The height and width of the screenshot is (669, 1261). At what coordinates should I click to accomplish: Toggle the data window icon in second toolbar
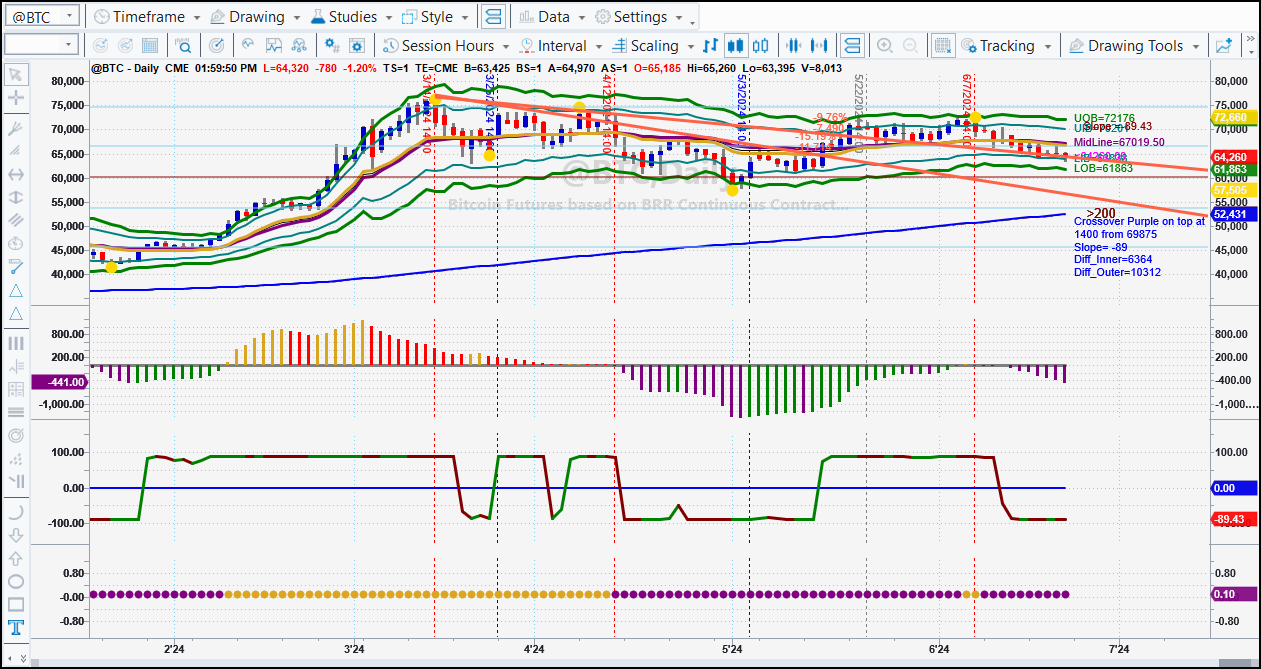click(852, 45)
